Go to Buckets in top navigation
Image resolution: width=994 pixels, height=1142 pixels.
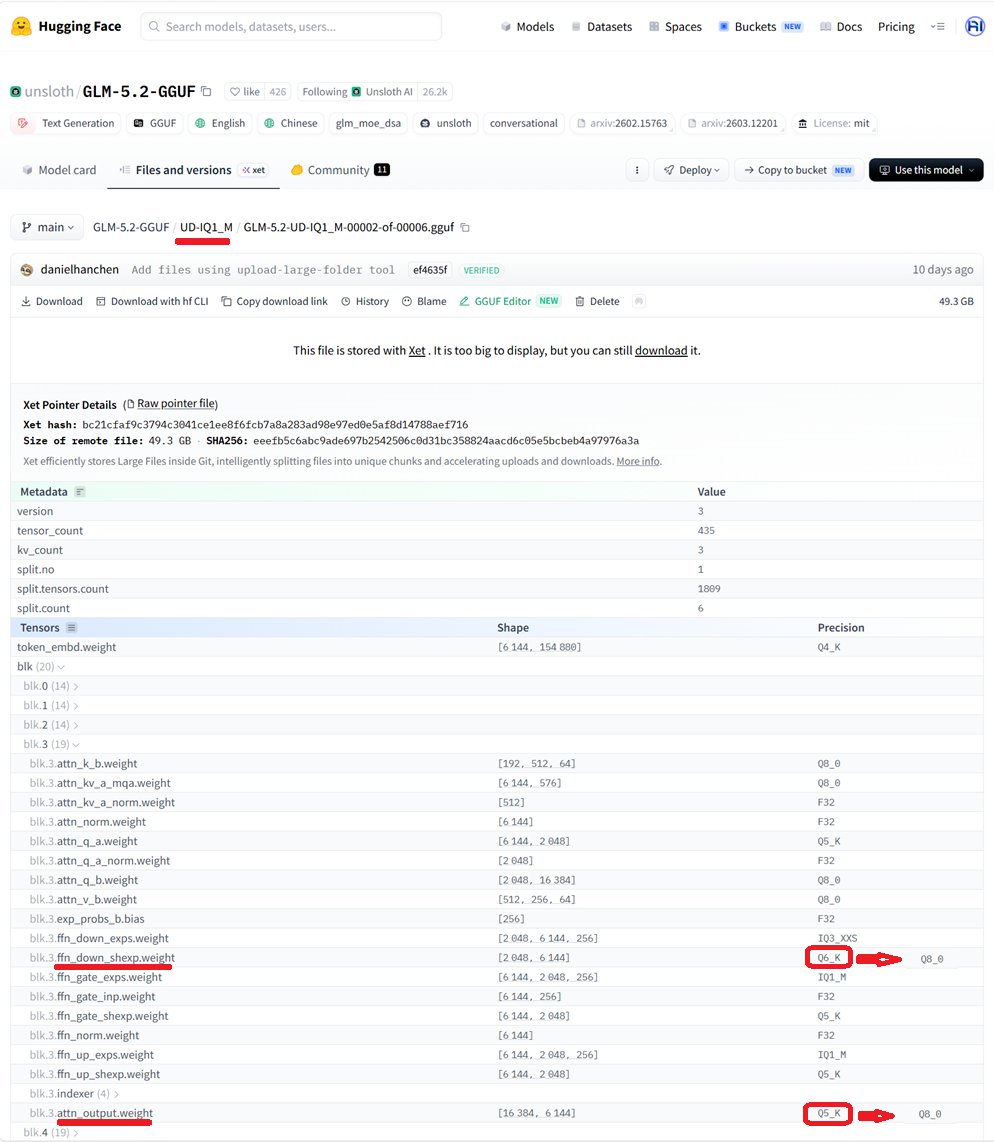click(x=760, y=26)
